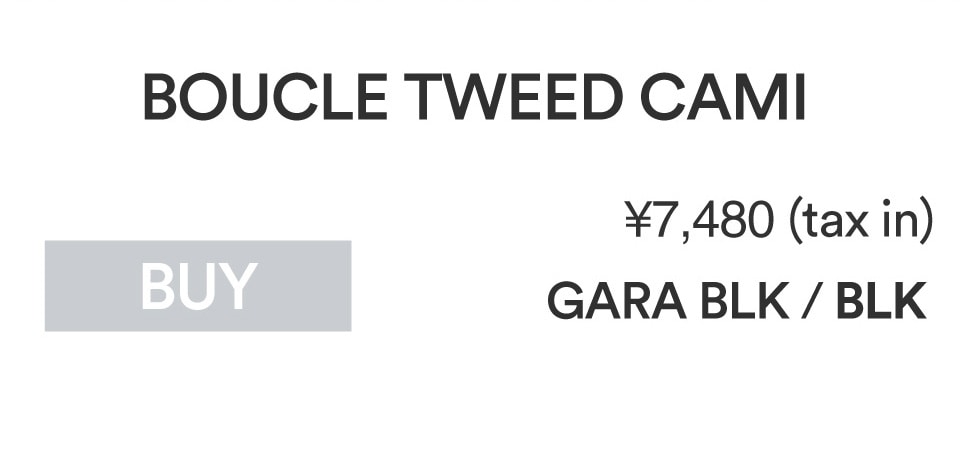Viewport: 980px width, 475px height.
Task: Click the gray BUY button
Action: (x=198, y=286)
